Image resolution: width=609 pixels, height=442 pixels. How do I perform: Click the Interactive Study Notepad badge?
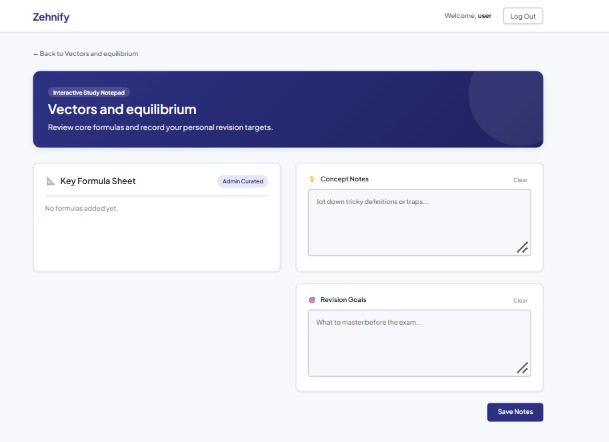pos(89,92)
